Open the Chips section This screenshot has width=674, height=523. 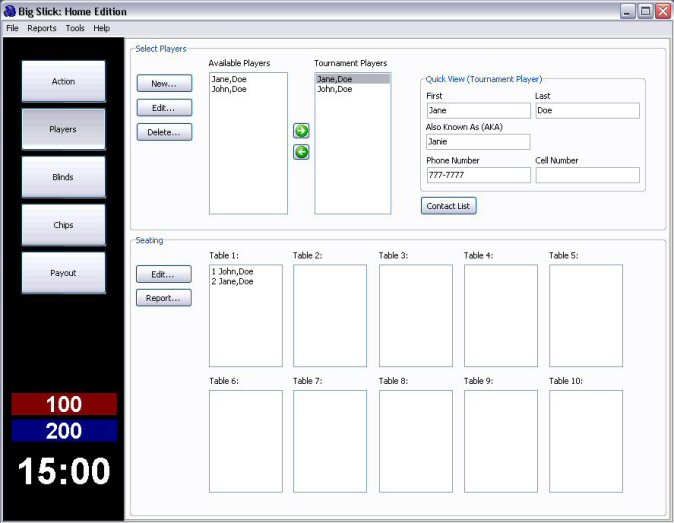pyautogui.click(x=64, y=225)
